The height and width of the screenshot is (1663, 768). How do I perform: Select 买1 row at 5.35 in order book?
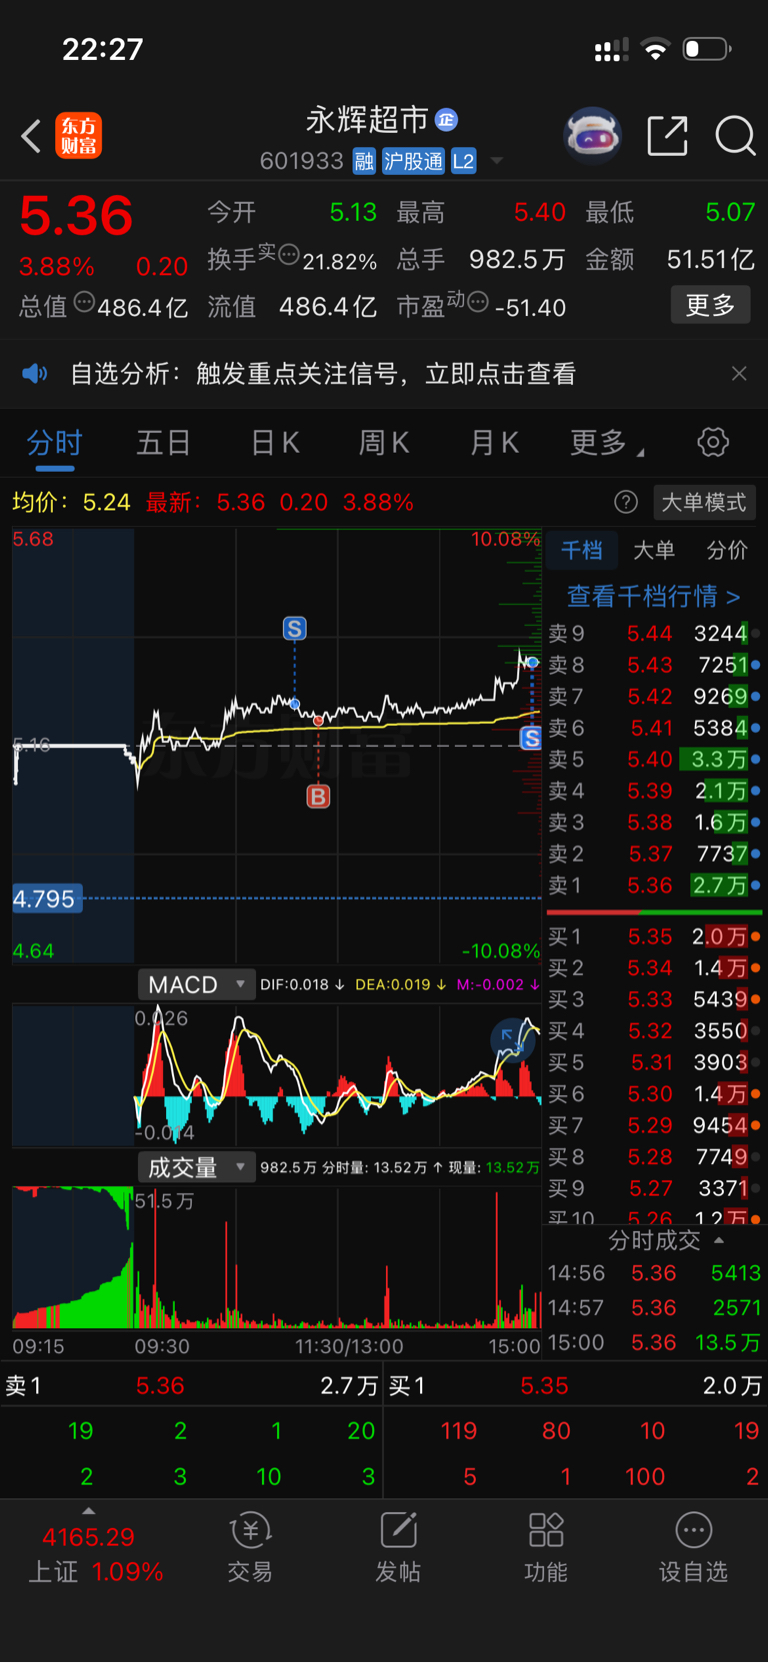coord(654,937)
